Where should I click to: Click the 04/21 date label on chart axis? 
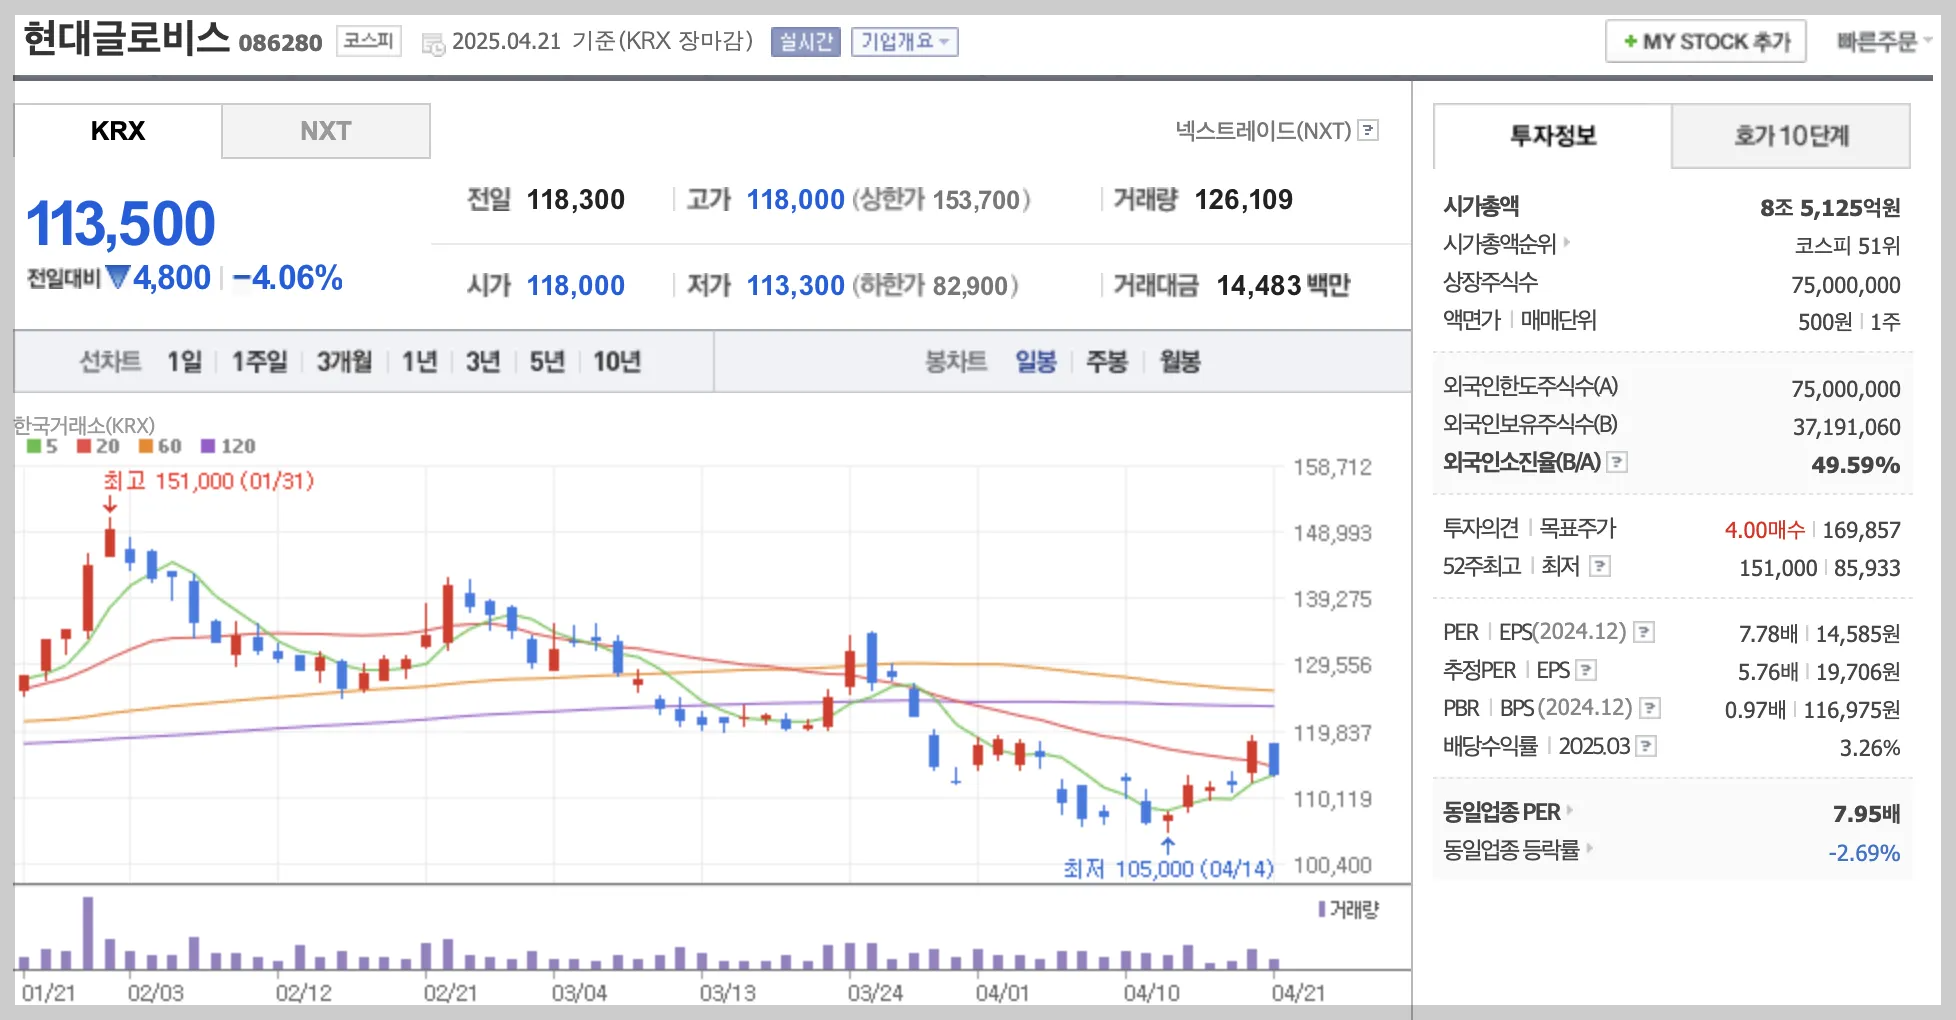coord(1298,993)
